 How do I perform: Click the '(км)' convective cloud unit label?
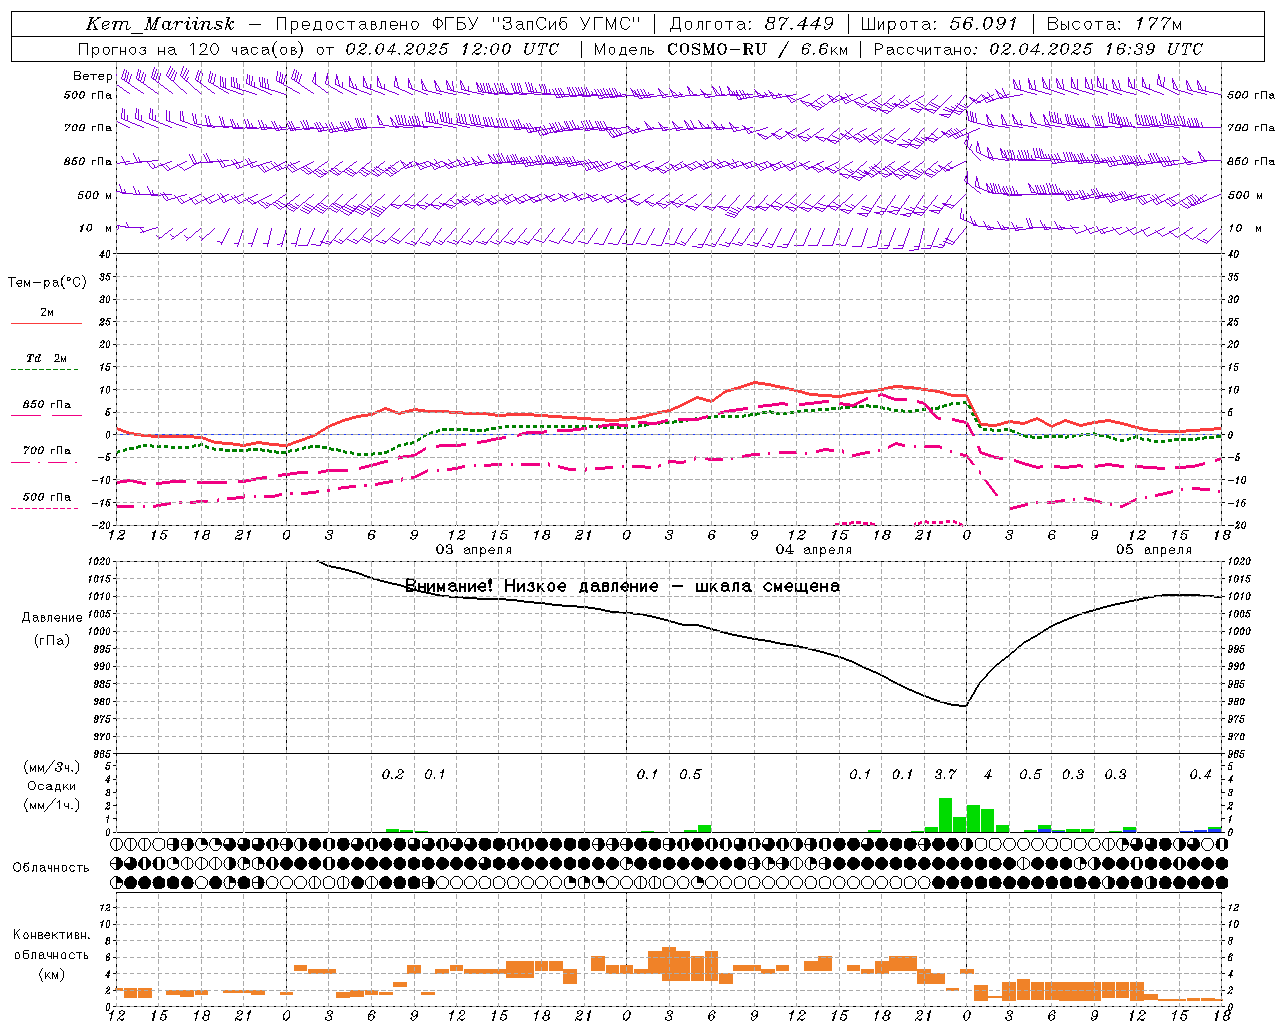(x=52, y=974)
